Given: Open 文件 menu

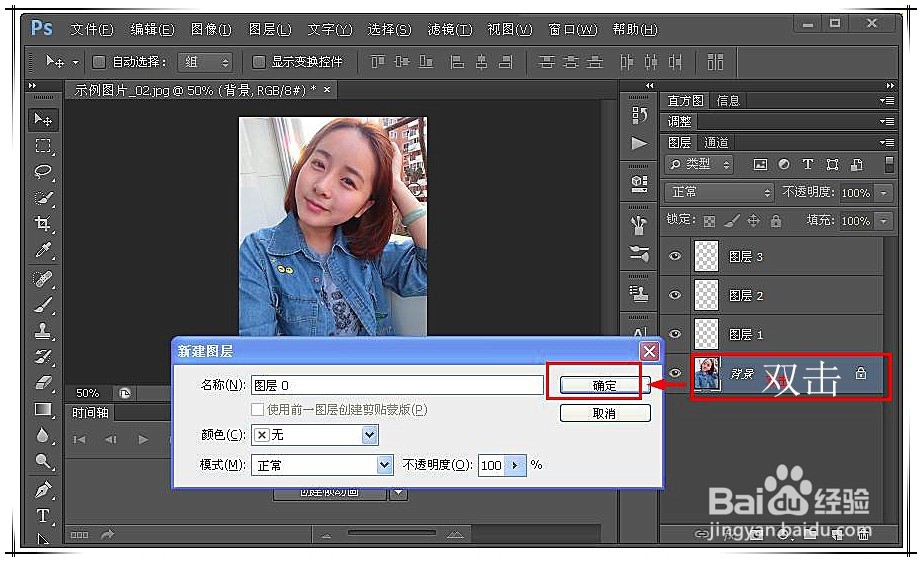Looking at the screenshot, I should click(x=92, y=29).
